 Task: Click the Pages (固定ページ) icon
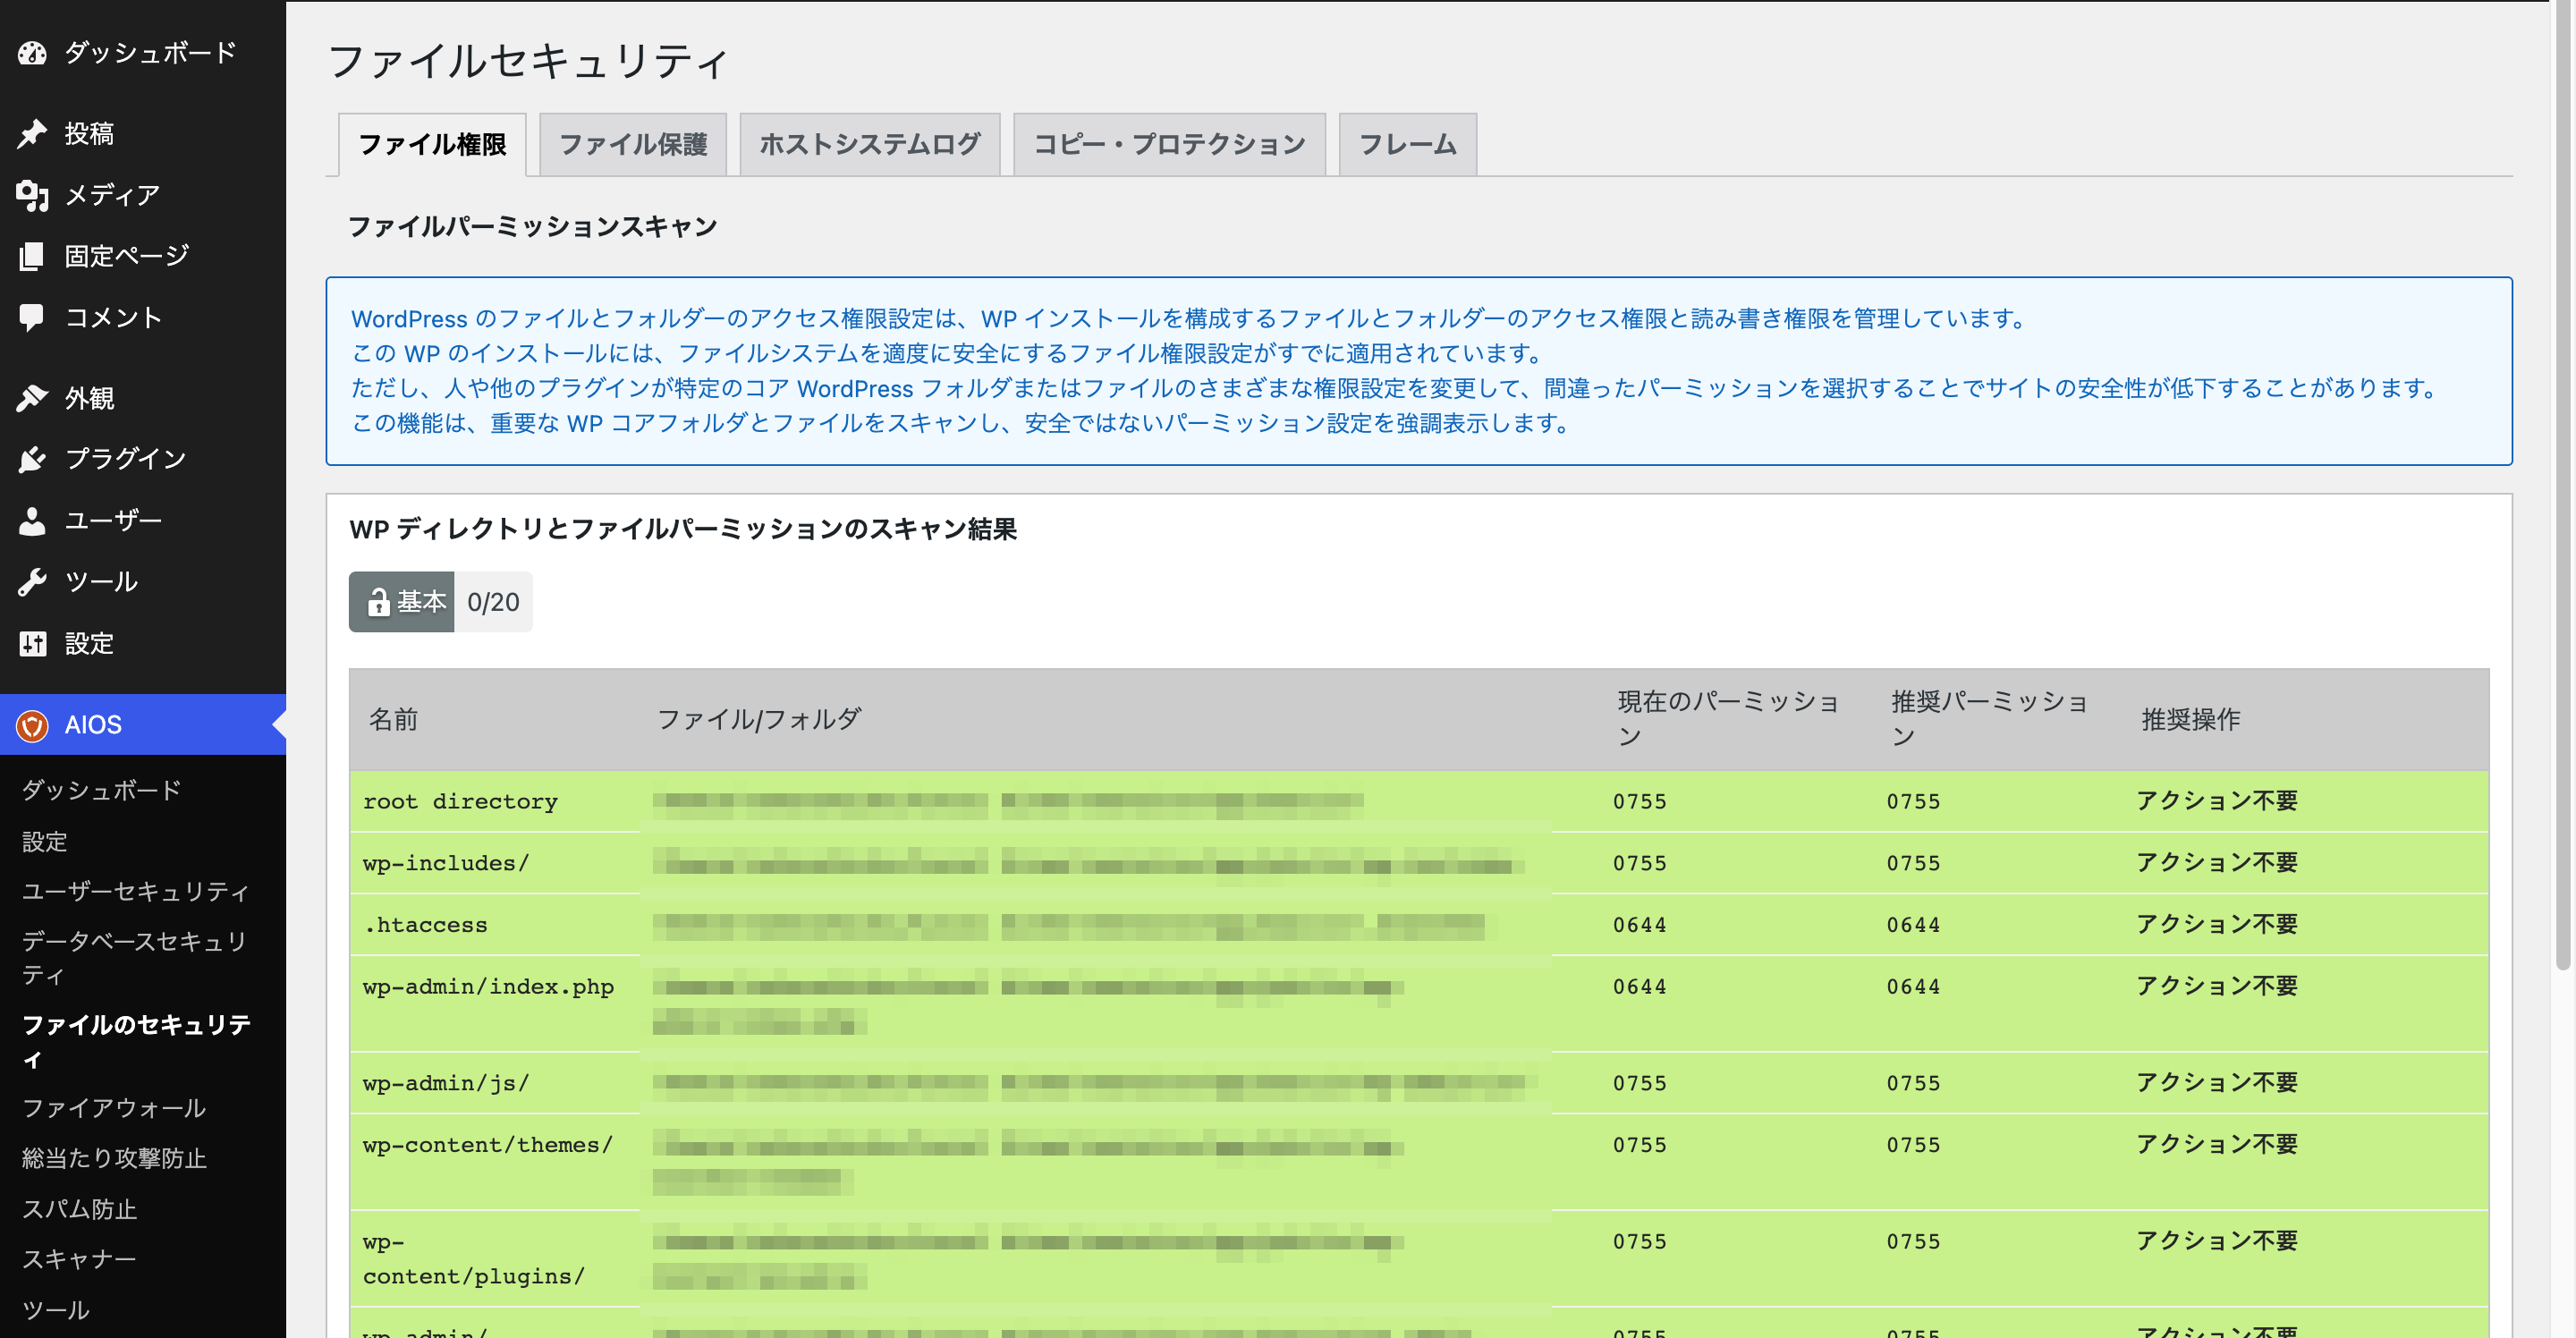click(x=32, y=256)
